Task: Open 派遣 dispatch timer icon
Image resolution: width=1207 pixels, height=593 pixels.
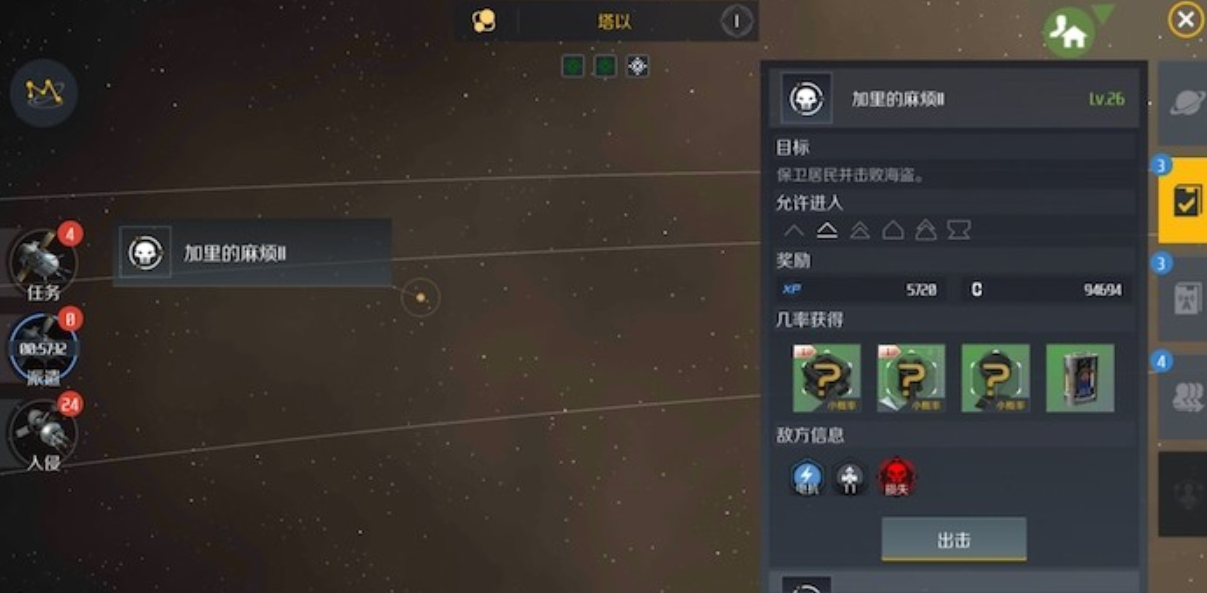Action: coord(43,350)
